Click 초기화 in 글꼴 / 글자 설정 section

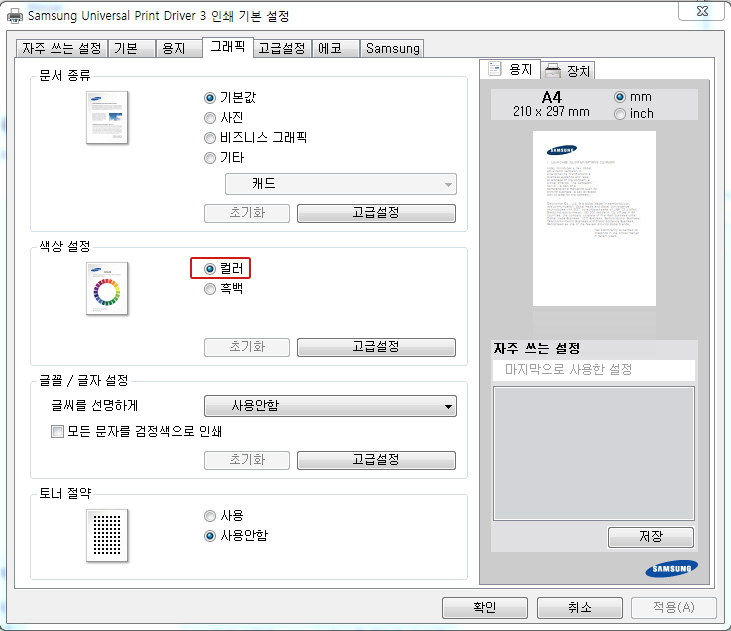(247, 460)
